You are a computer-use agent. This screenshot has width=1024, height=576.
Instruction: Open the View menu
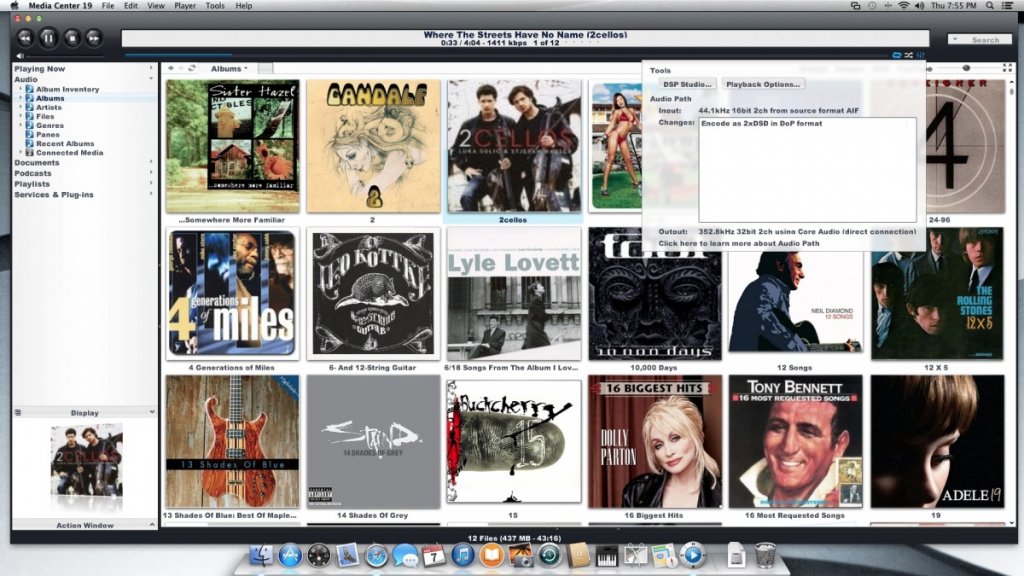155,6
